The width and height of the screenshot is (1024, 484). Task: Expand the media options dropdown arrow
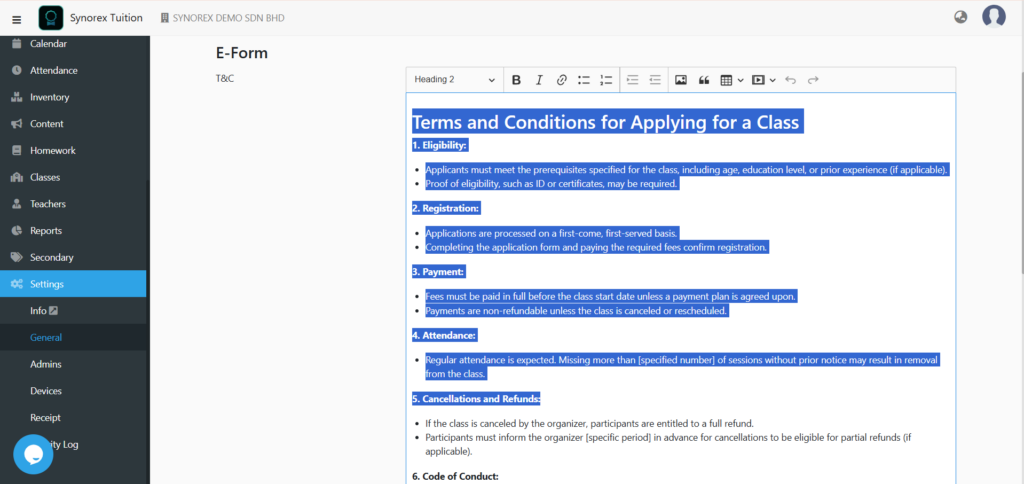click(773, 80)
